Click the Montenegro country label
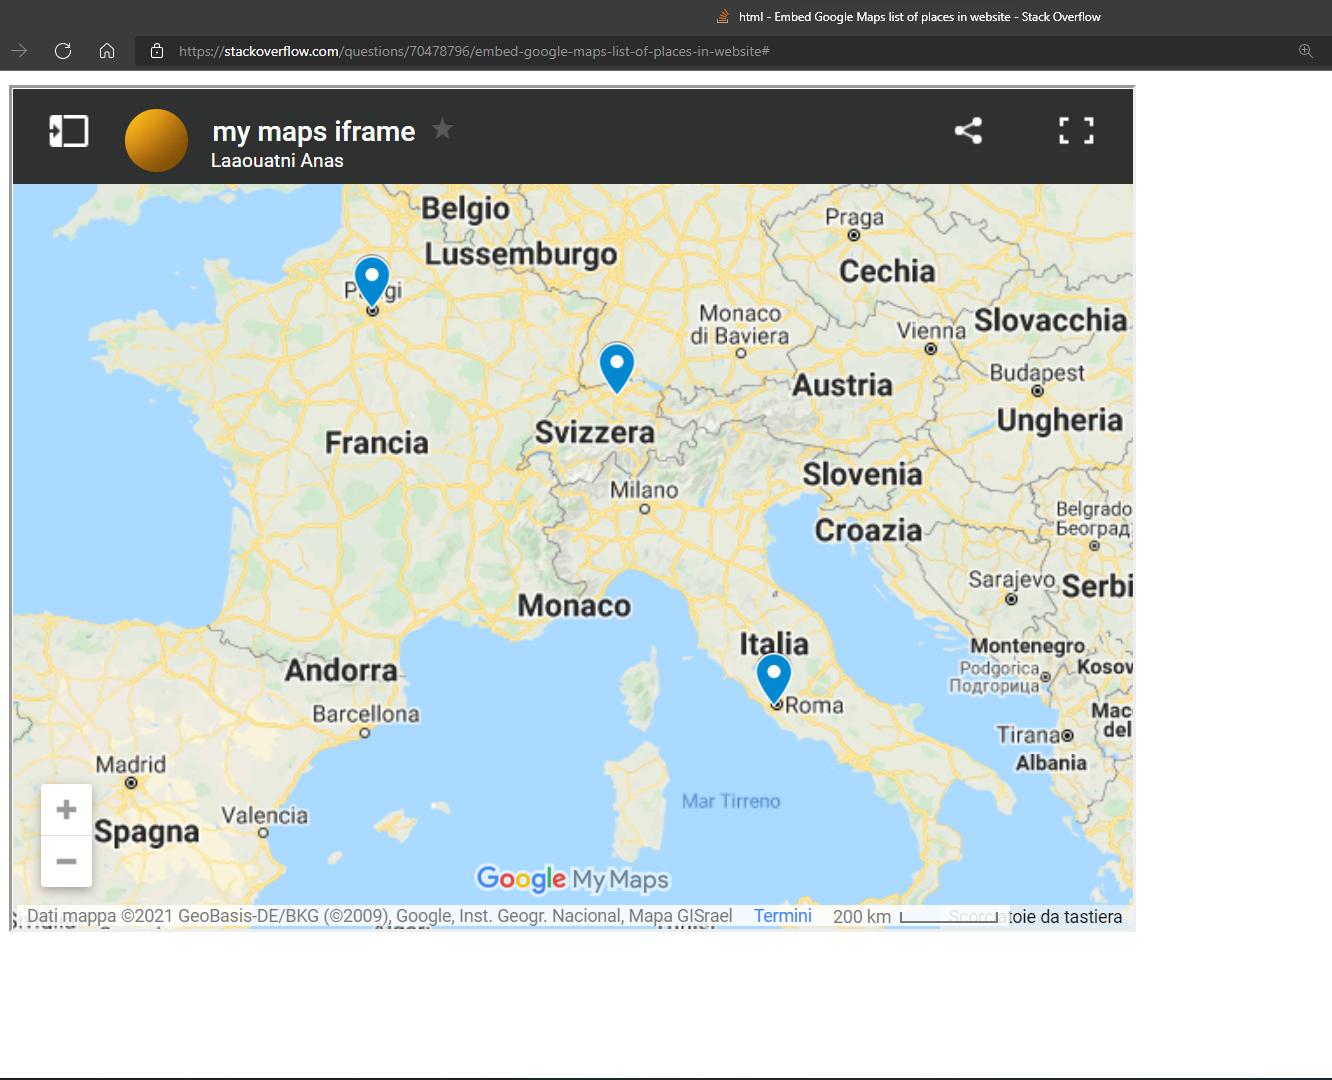Screen dimensions: 1332x1080 coord(1027,646)
